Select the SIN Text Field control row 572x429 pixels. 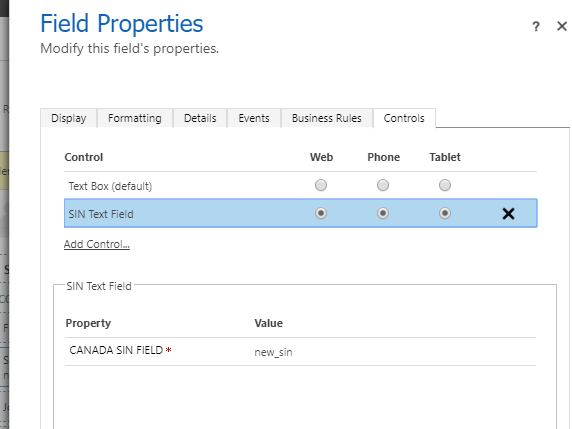pyautogui.click(x=301, y=213)
